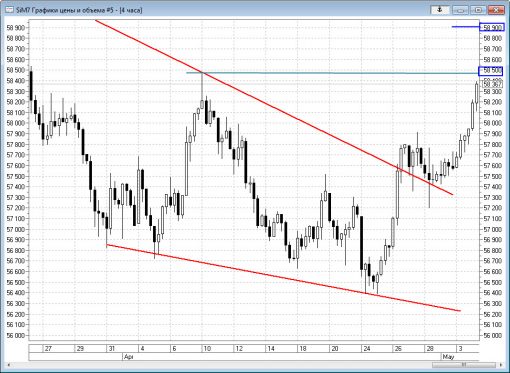Minimize the chart window
The width and height of the screenshot is (510, 373).
pyautogui.click(x=460, y=10)
